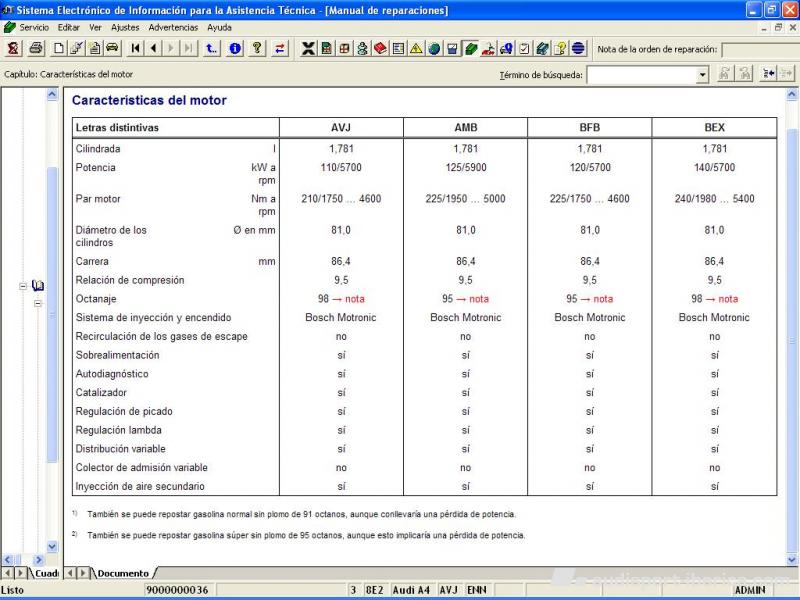This screenshot has height=600, width=800.
Task: Open the Ver menu
Action: tap(95, 28)
